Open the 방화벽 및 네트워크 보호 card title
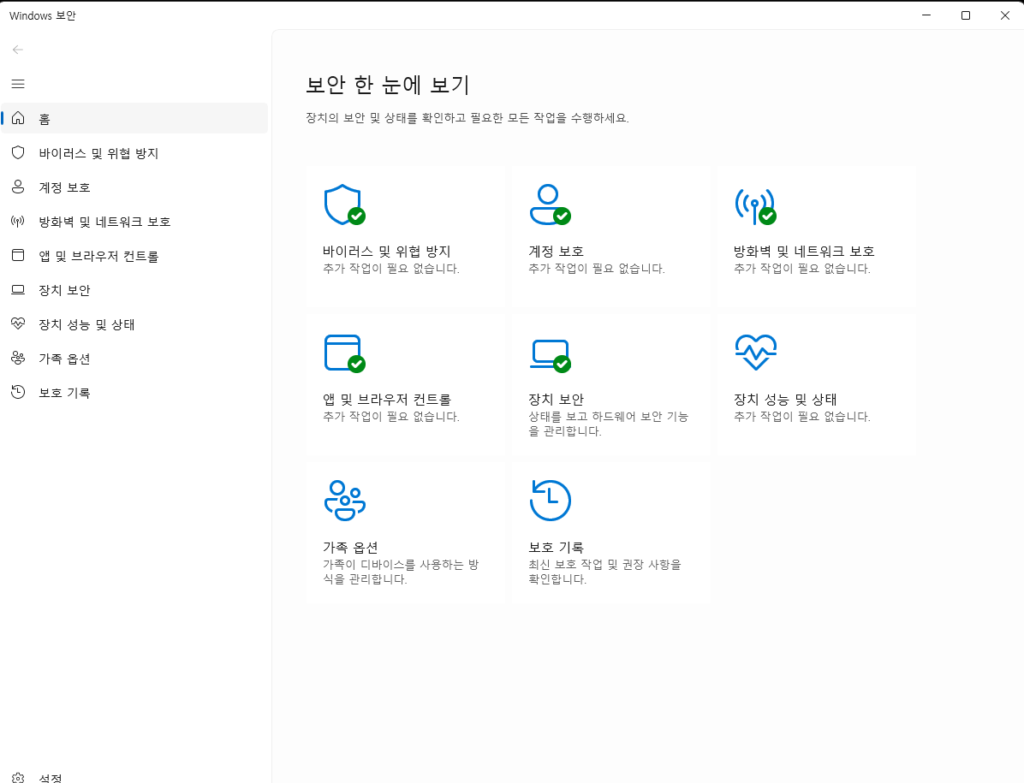The height and width of the screenshot is (783, 1024). 804,251
